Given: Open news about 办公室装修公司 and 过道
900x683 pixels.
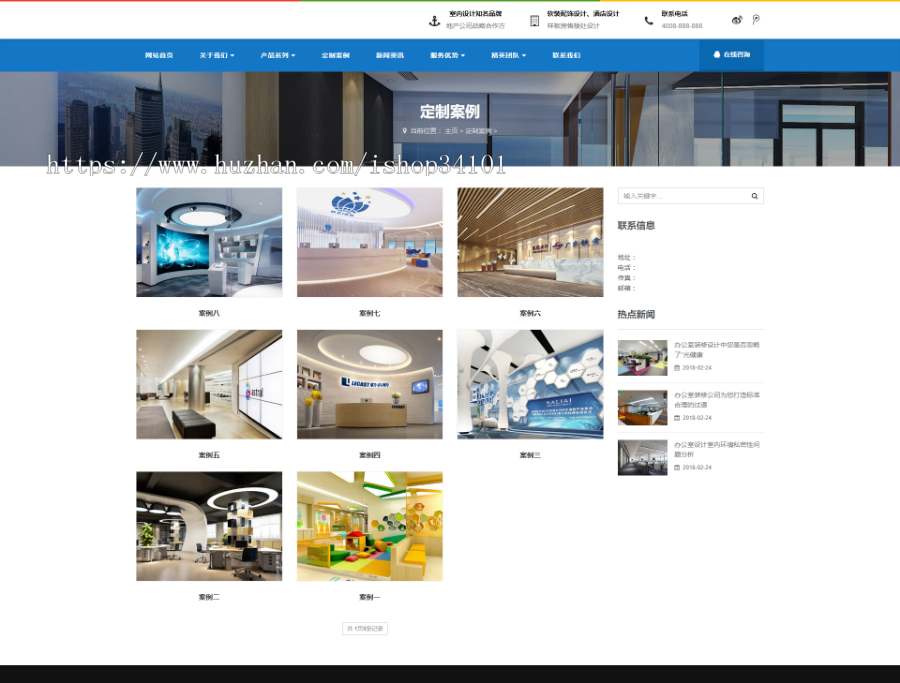Looking at the screenshot, I should (717, 399).
